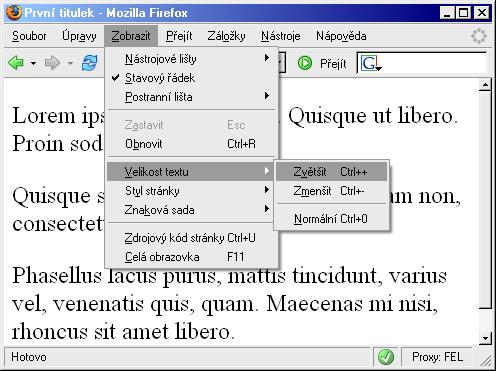Viewport: 496px width, 371px height.
Task: Expand the Nástrojové lišty submenu
Action: (x=191, y=59)
